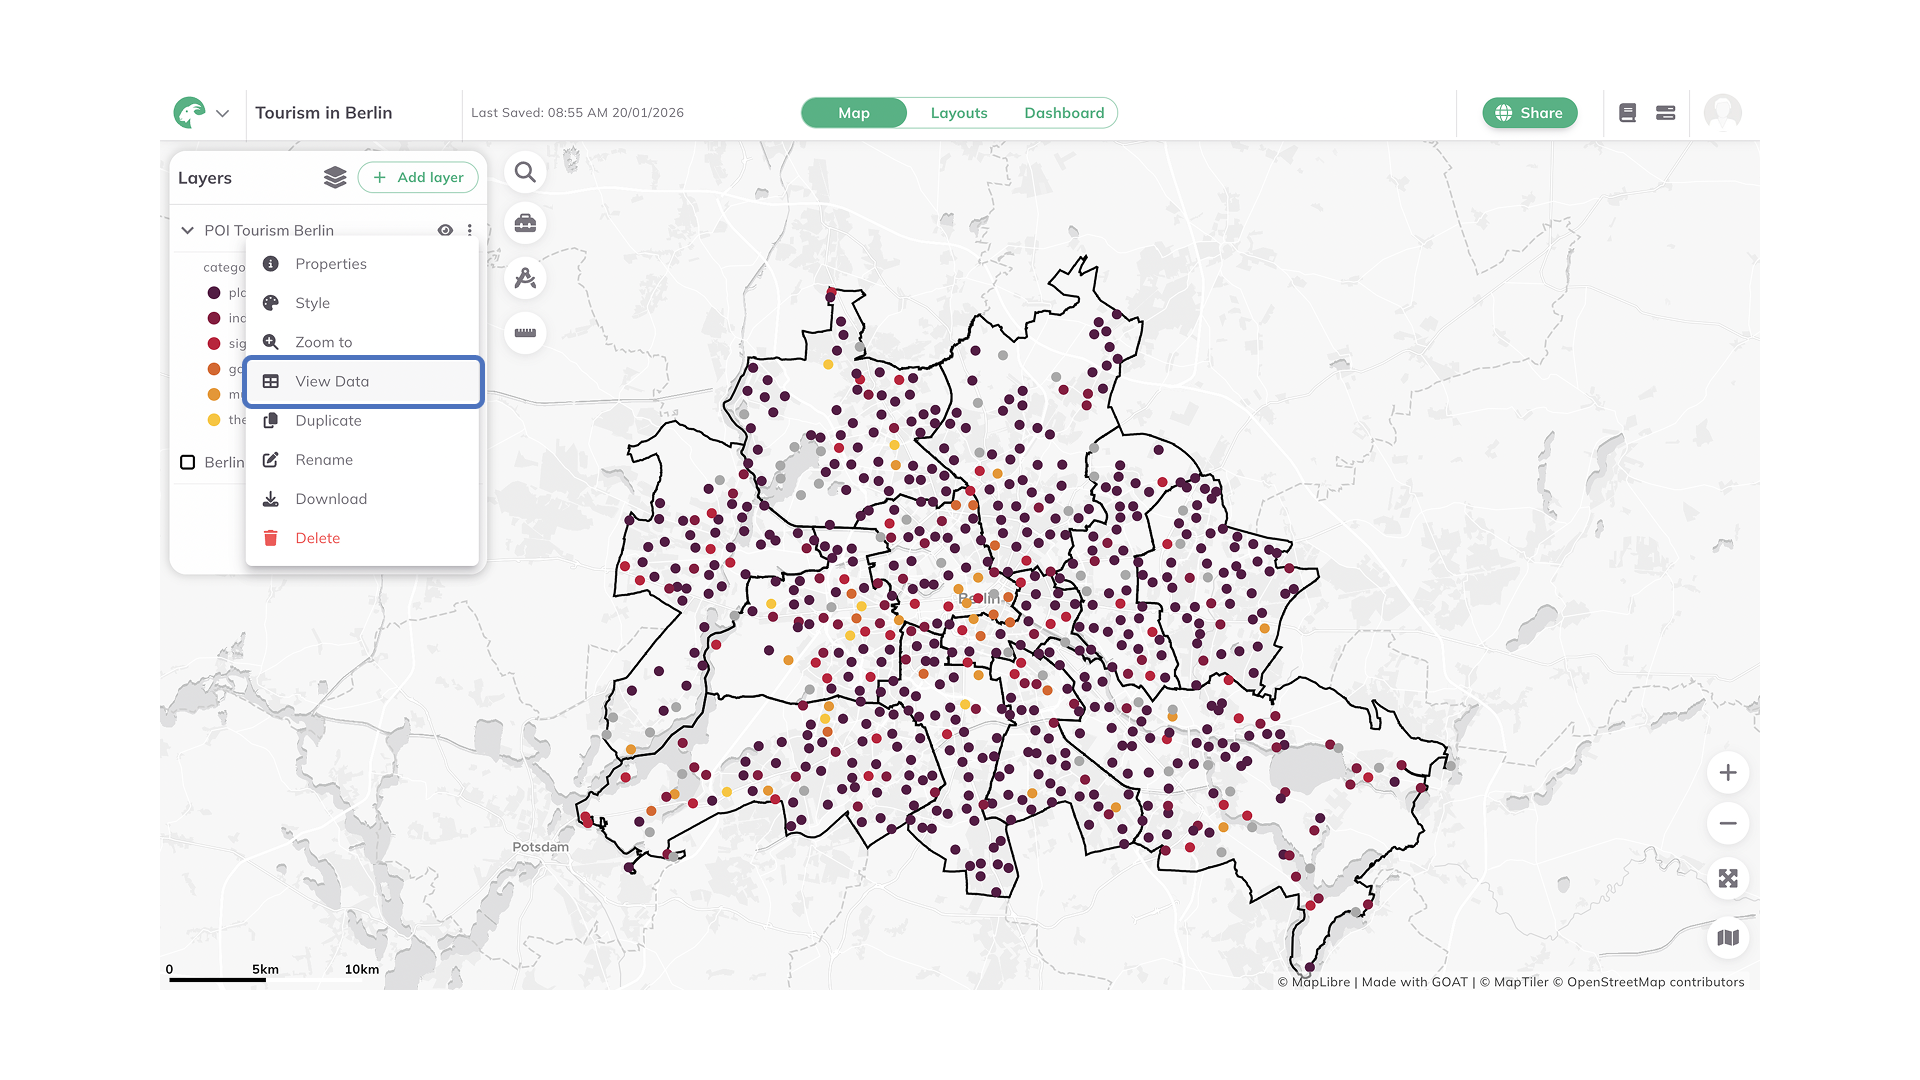Image resolution: width=1920 pixels, height=1080 pixels.
Task: Open the layer's three-dot options menu
Action: [469, 230]
